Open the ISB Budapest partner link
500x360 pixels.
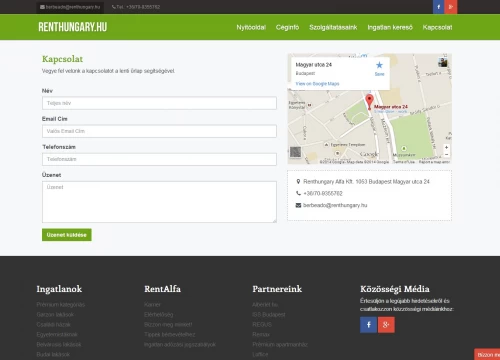[269, 315]
